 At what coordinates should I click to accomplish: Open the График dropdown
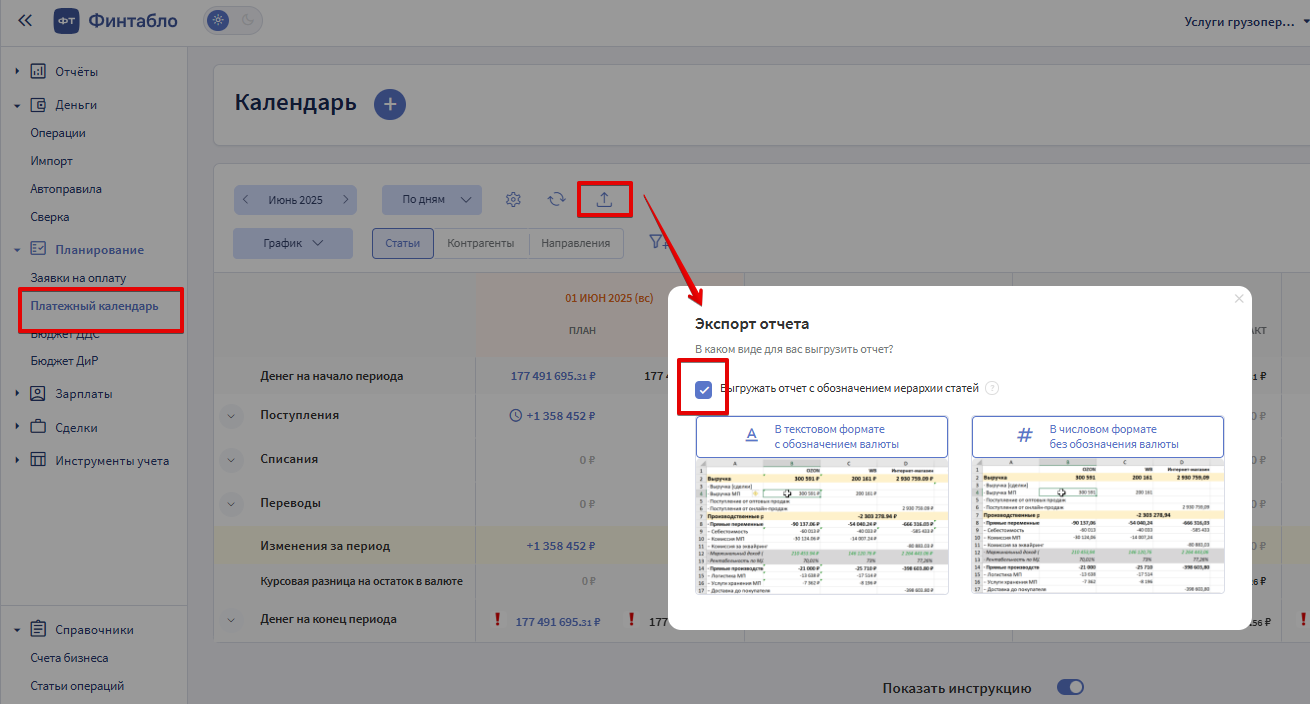(293, 243)
